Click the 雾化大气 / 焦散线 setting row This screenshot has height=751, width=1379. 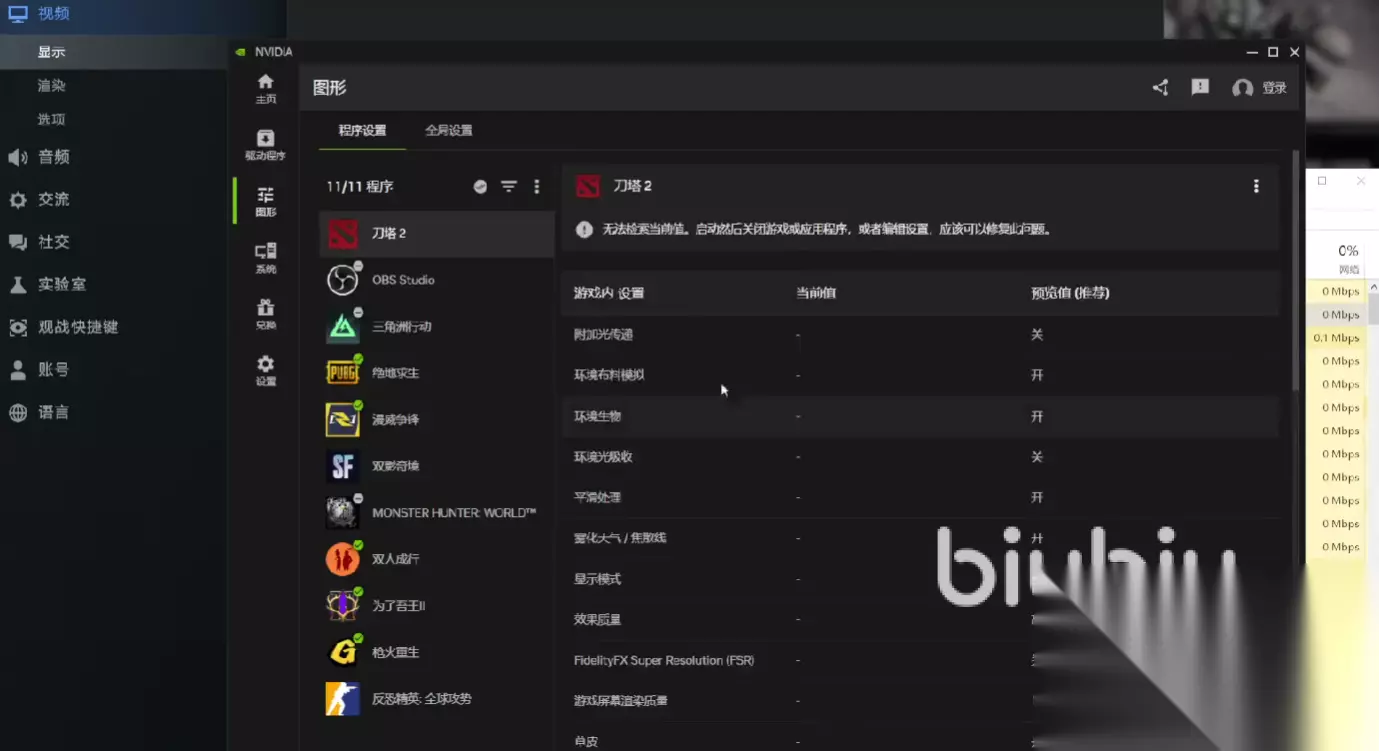click(920, 538)
